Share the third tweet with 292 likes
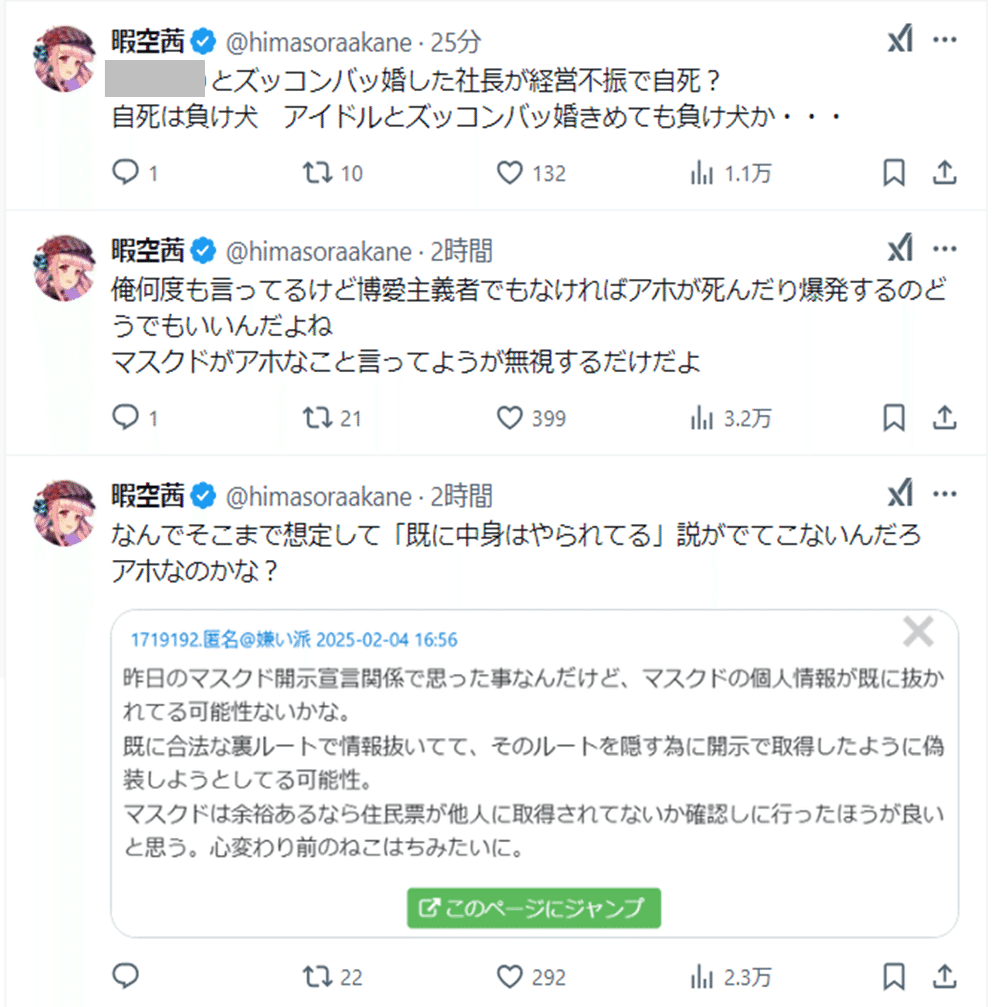The image size is (1007, 1007). tap(945, 976)
